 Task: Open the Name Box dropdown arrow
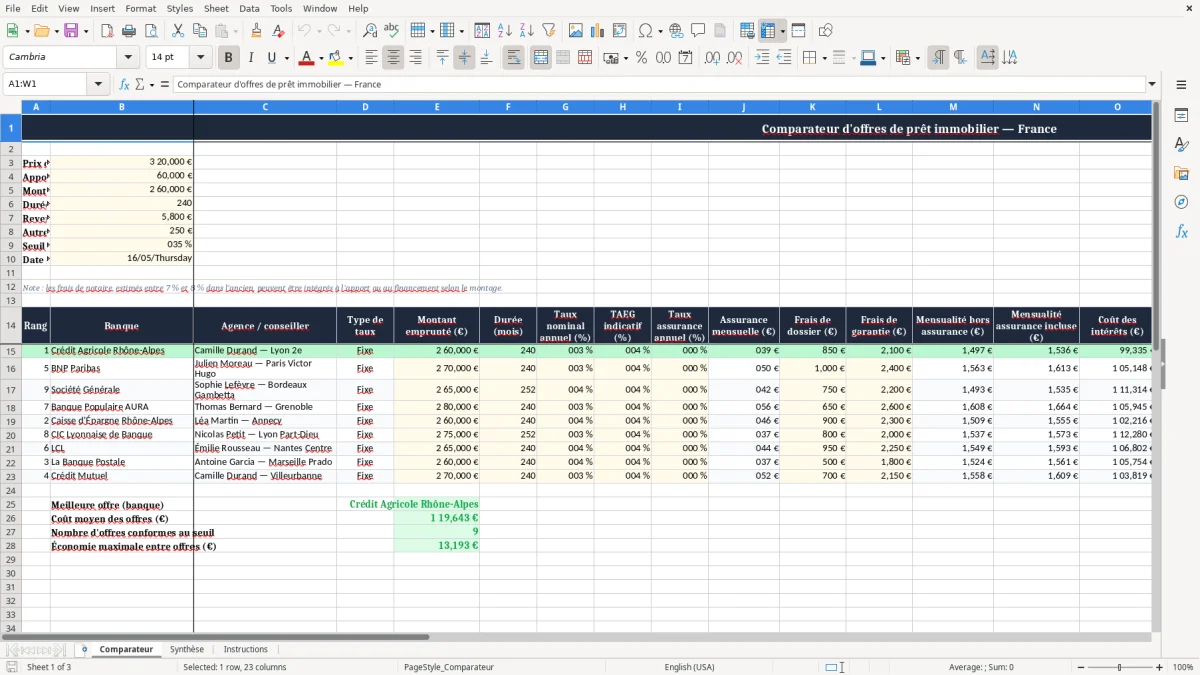pos(98,84)
